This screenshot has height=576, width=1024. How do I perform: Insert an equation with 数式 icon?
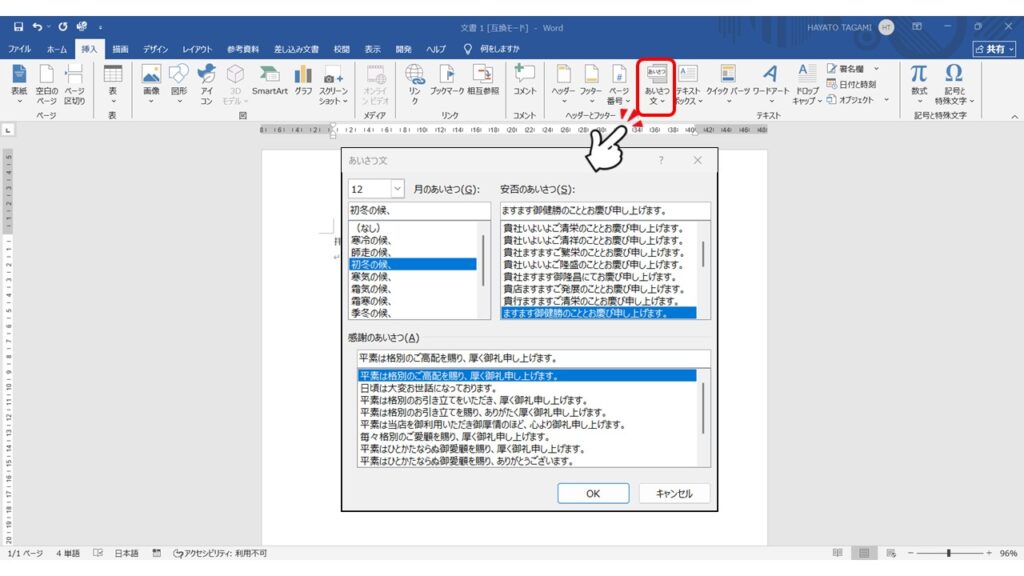click(918, 78)
